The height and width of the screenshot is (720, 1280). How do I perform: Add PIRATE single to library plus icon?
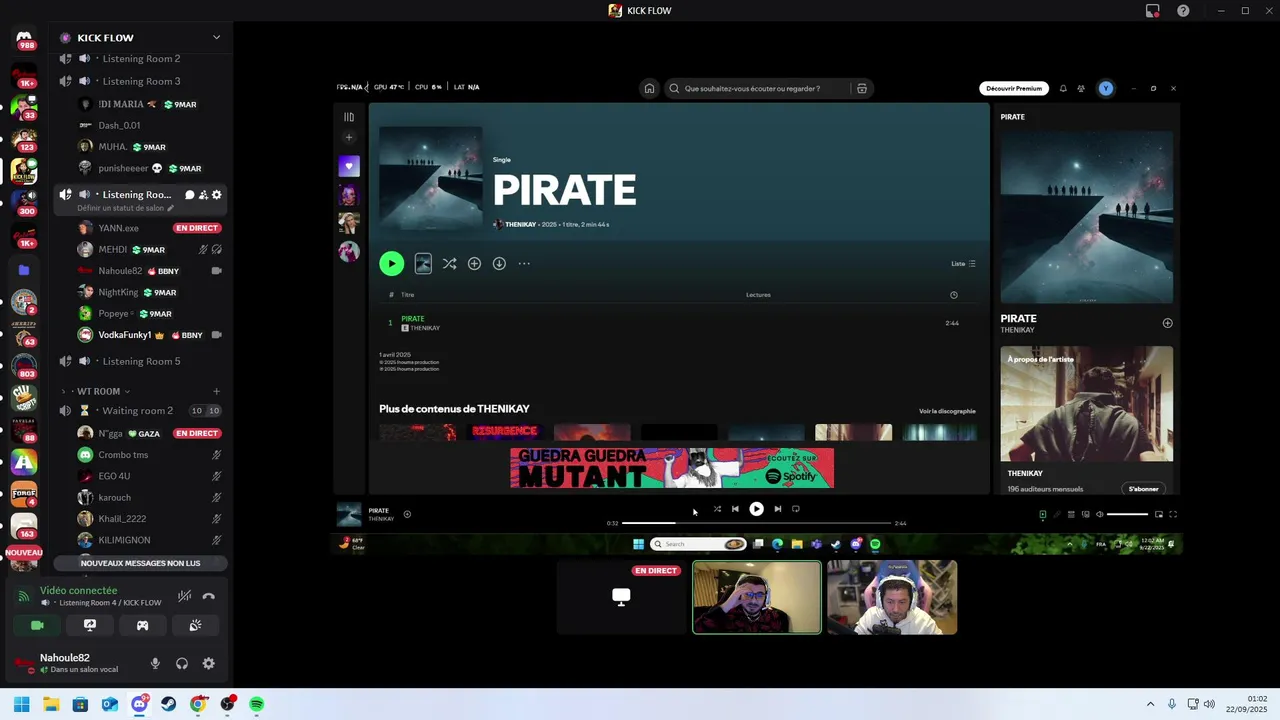click(474, 264)
